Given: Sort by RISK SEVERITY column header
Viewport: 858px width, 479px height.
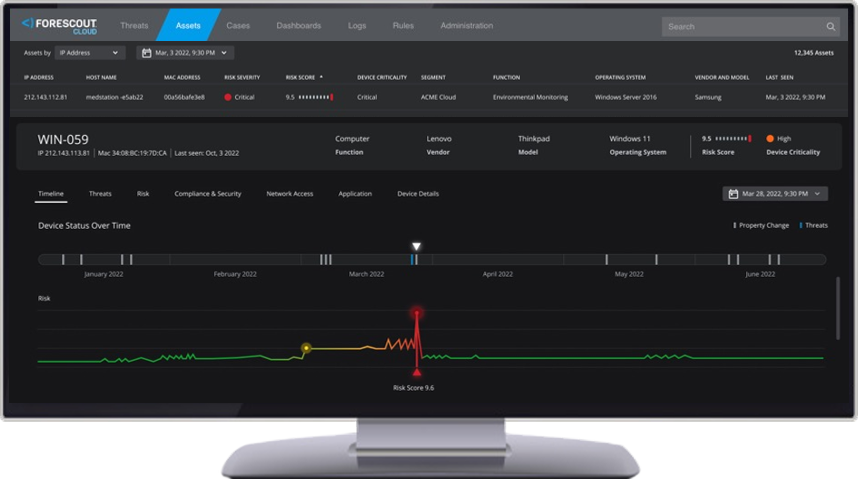Looking at the screenshot, I should [242, 77].
